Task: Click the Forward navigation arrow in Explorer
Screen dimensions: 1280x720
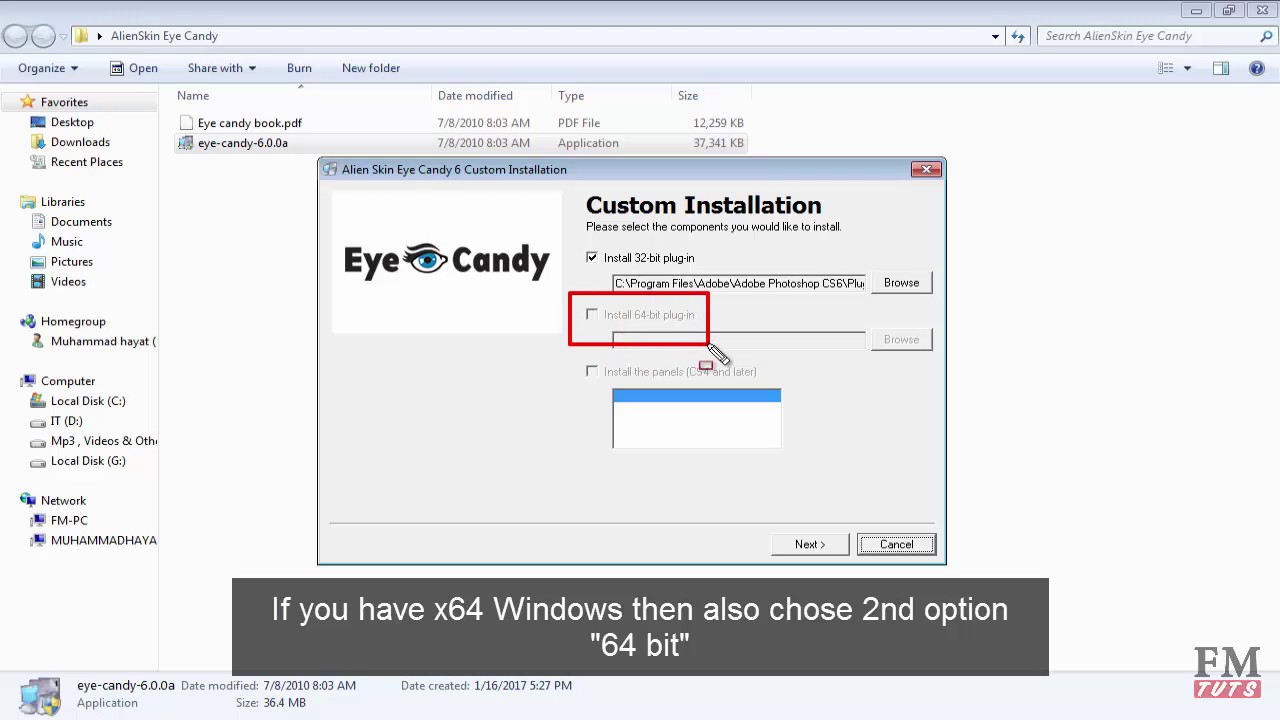Action: coord(43,37)
